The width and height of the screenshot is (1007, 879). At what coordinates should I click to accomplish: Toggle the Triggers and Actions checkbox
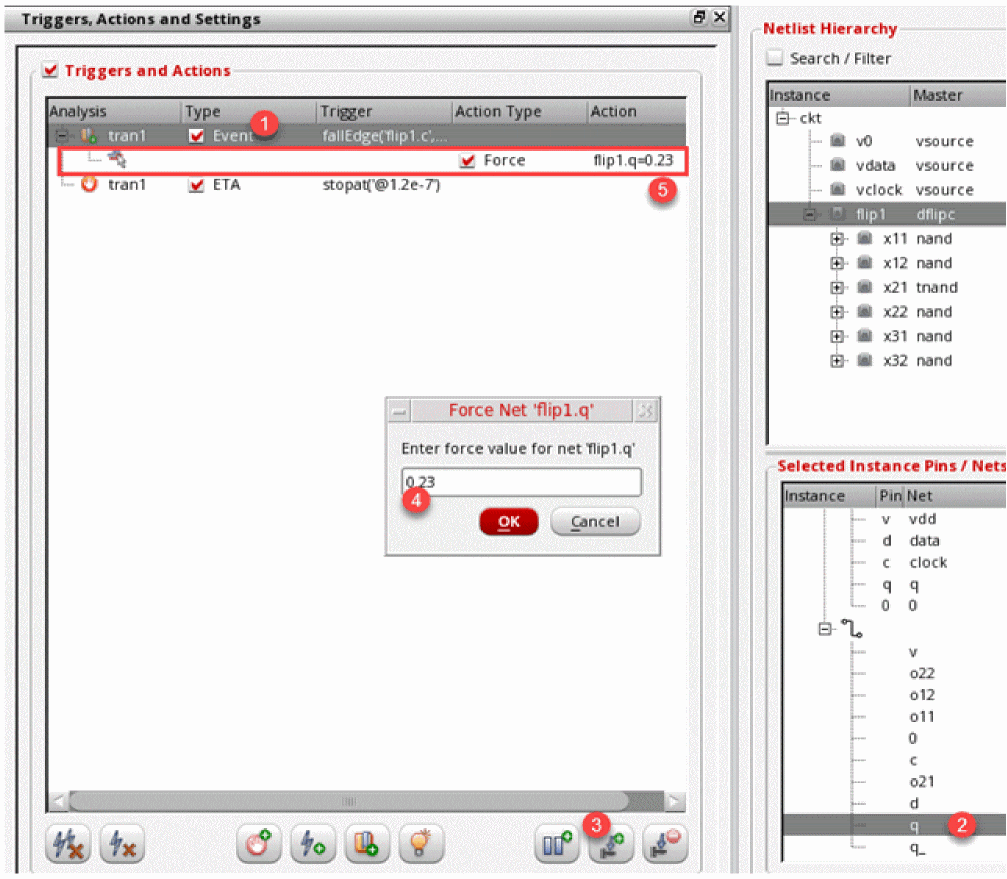pyautogui.click(x=50, y=69)
